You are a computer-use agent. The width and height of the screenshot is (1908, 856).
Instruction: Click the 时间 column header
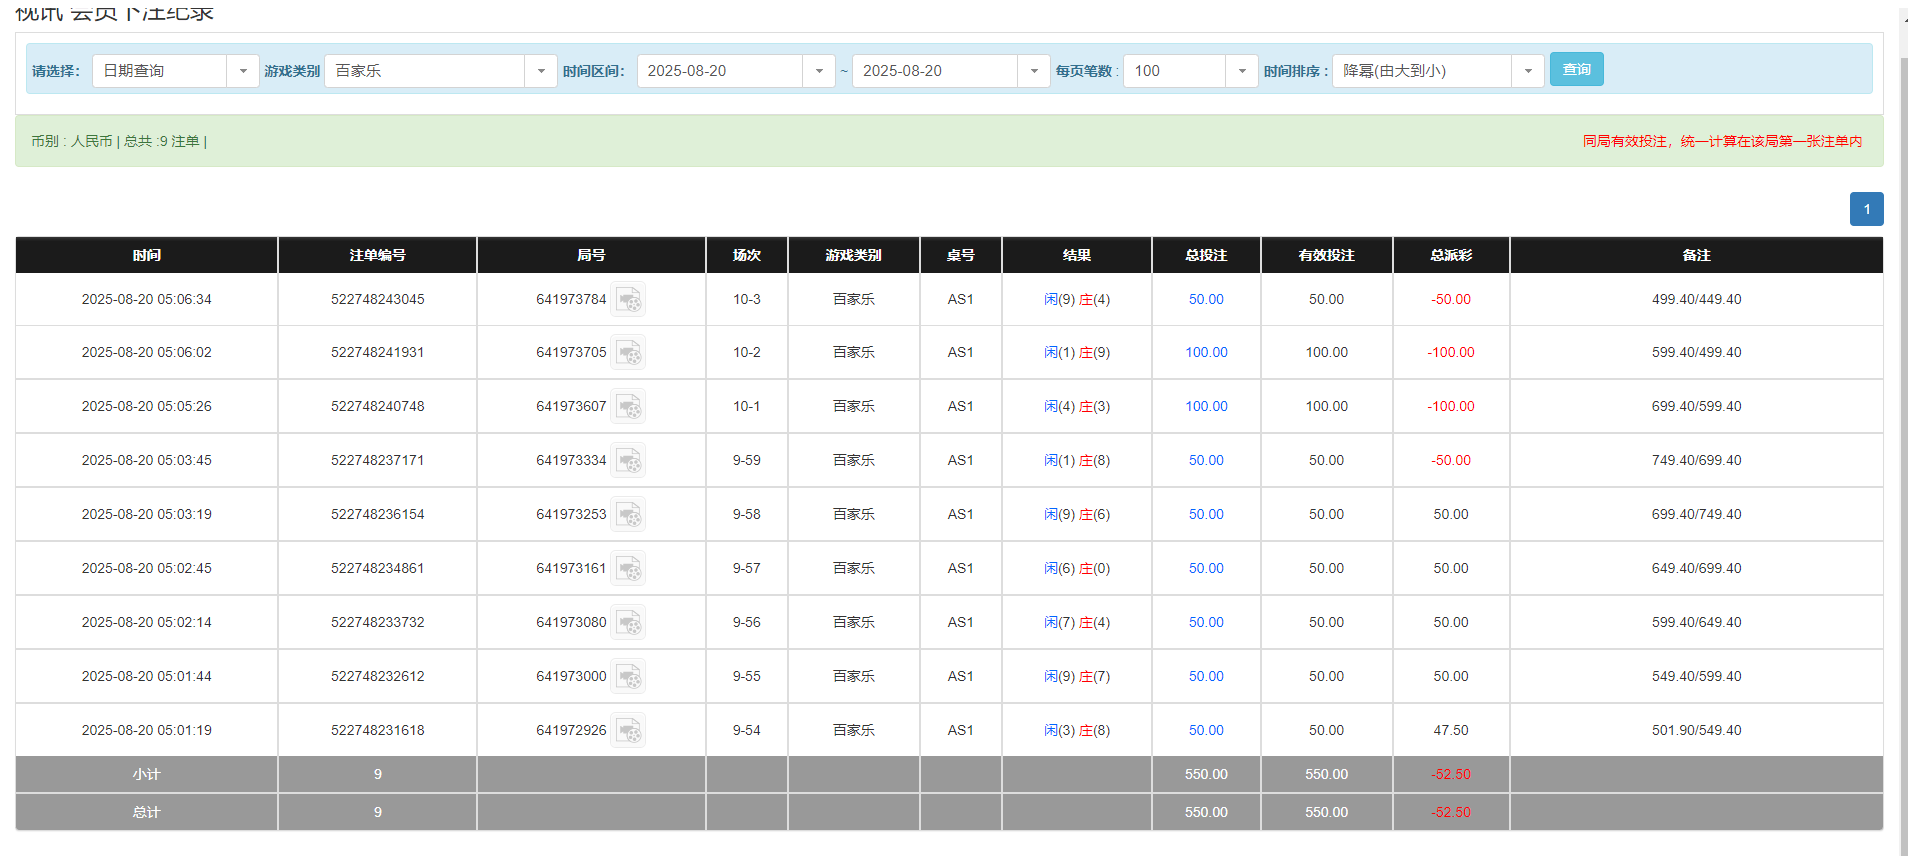(146, 255)
